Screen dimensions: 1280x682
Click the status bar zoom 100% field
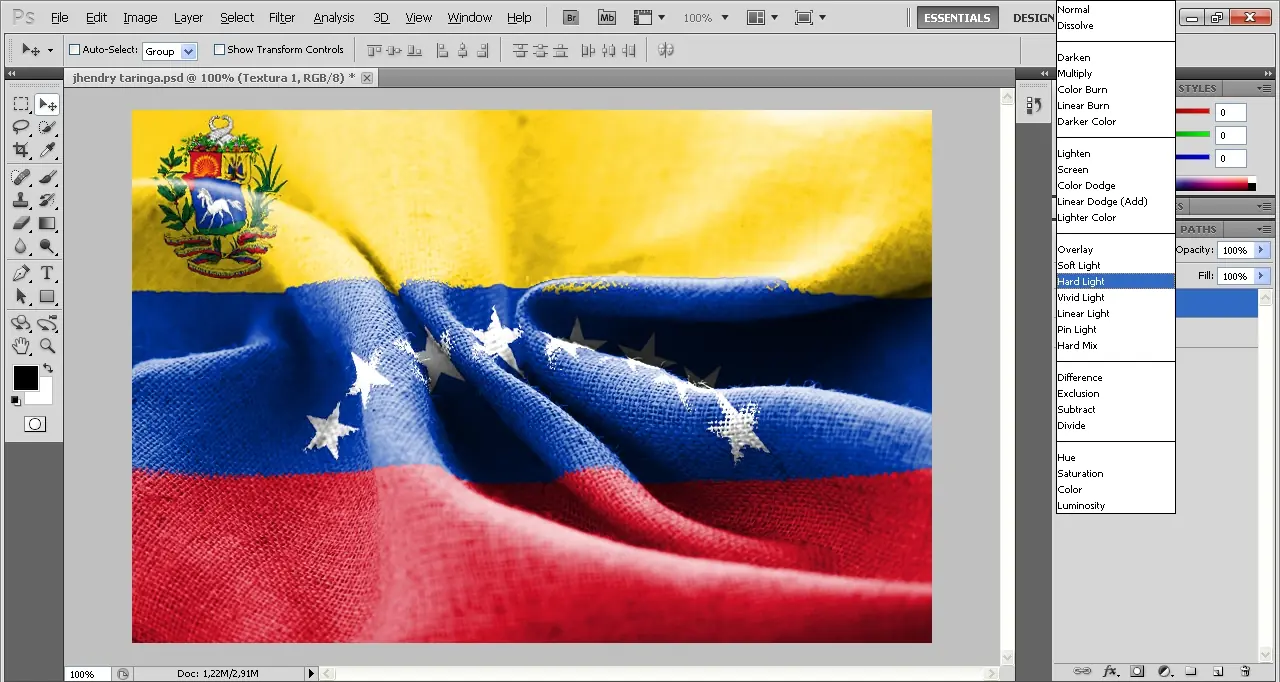[x=88, y=674]
